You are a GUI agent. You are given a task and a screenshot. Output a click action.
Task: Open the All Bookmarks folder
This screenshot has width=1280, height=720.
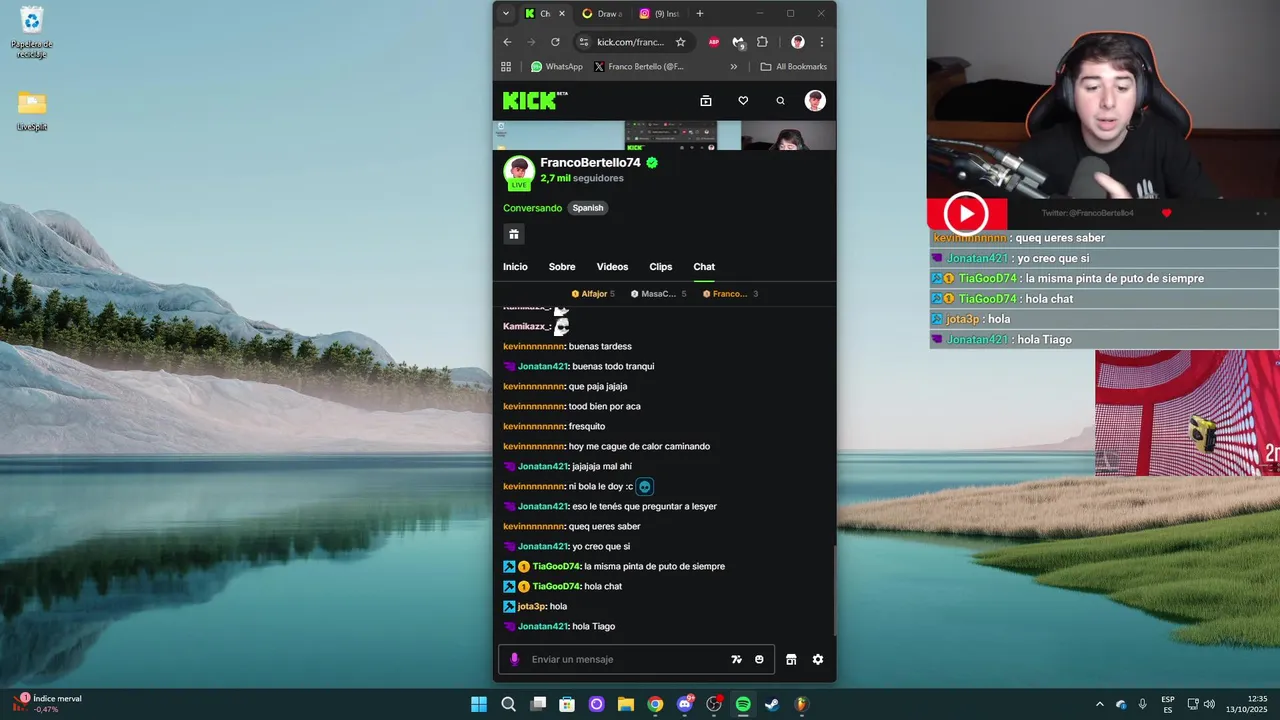794,67
